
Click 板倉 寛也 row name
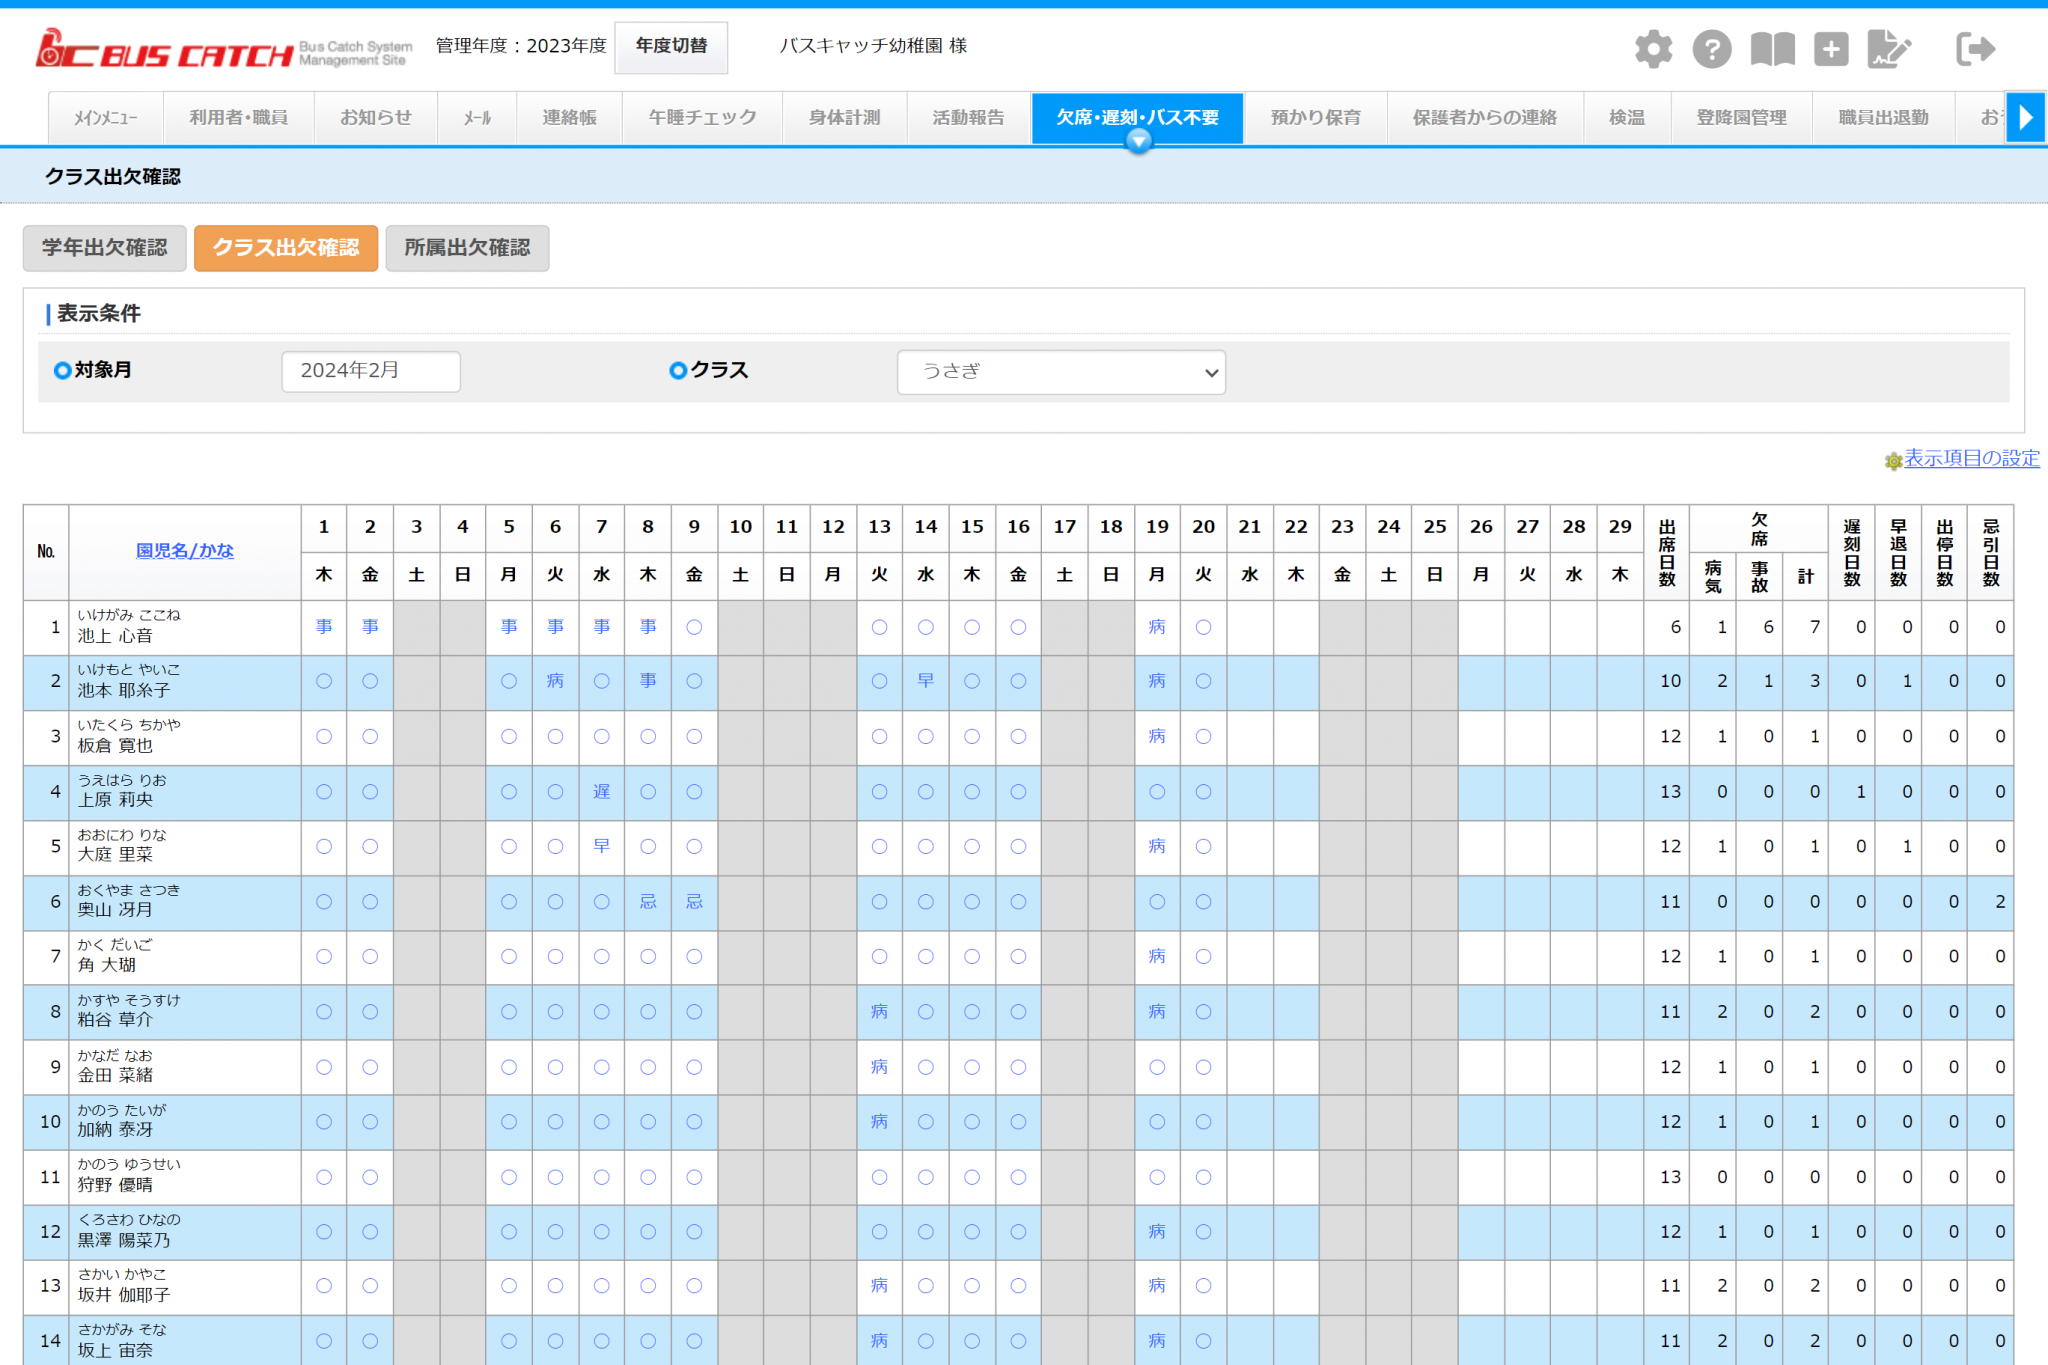[x=115, y=746]
